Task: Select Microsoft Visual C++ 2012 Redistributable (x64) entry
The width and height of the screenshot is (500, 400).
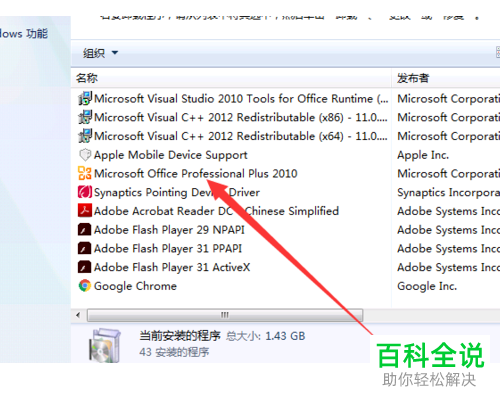Action: point(241,136)
